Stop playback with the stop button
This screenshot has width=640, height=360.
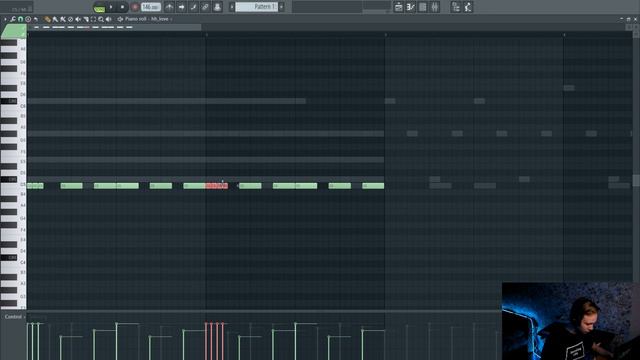point(122,7)
